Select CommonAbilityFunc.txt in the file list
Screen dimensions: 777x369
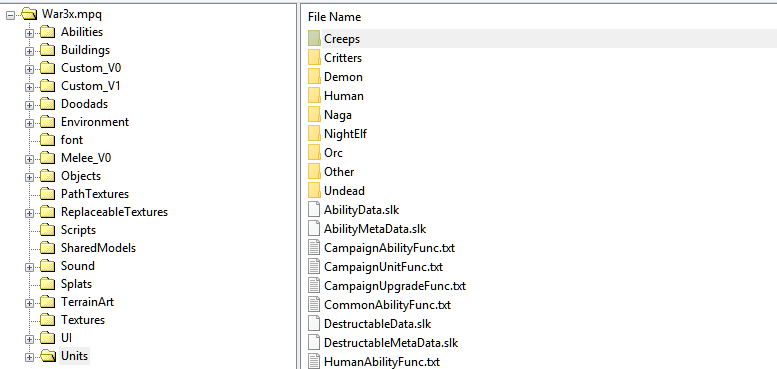tap(388, 305)
